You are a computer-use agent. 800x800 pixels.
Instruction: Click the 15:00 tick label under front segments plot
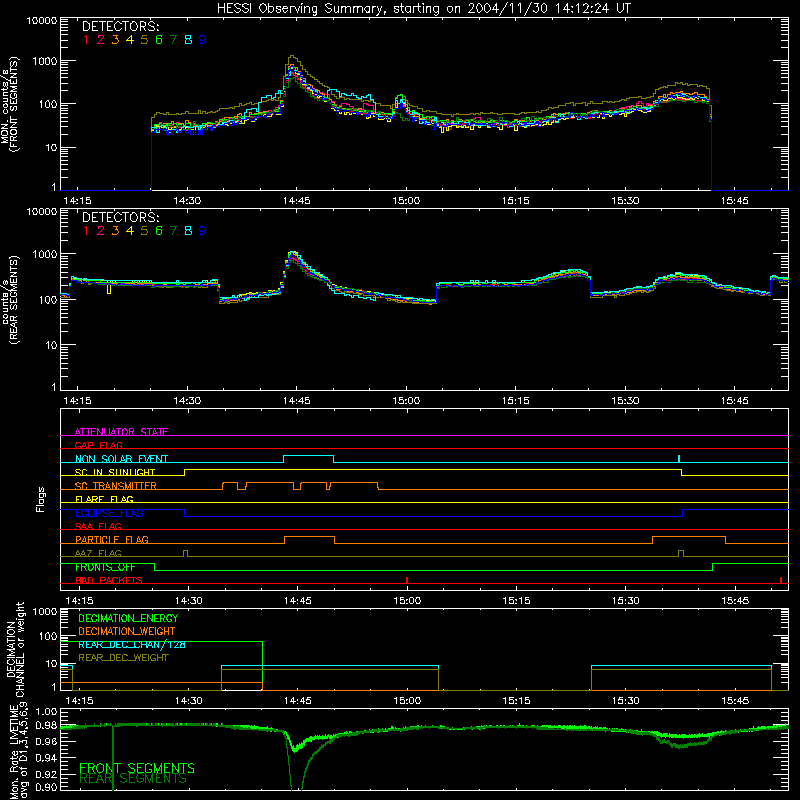406,201
